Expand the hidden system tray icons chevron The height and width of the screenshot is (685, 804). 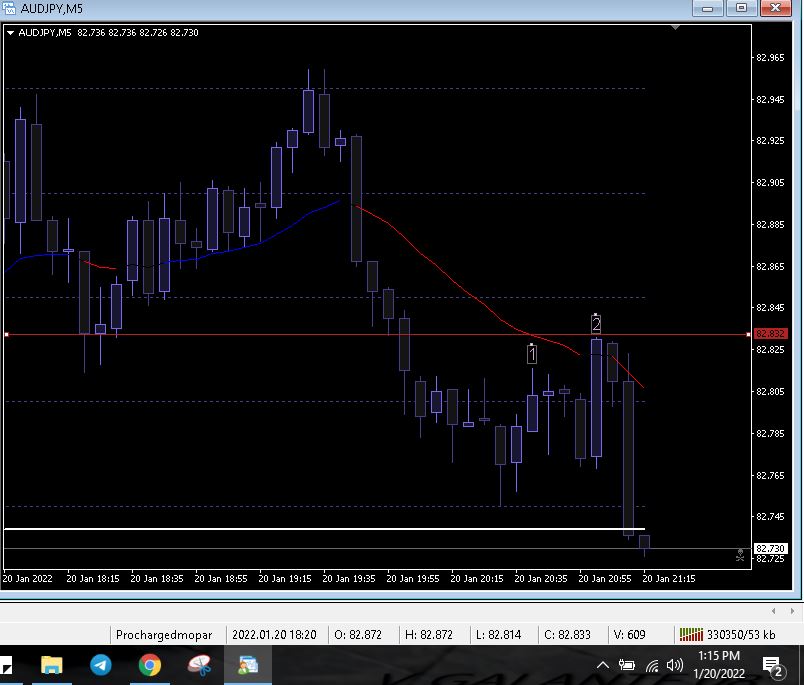603,665
